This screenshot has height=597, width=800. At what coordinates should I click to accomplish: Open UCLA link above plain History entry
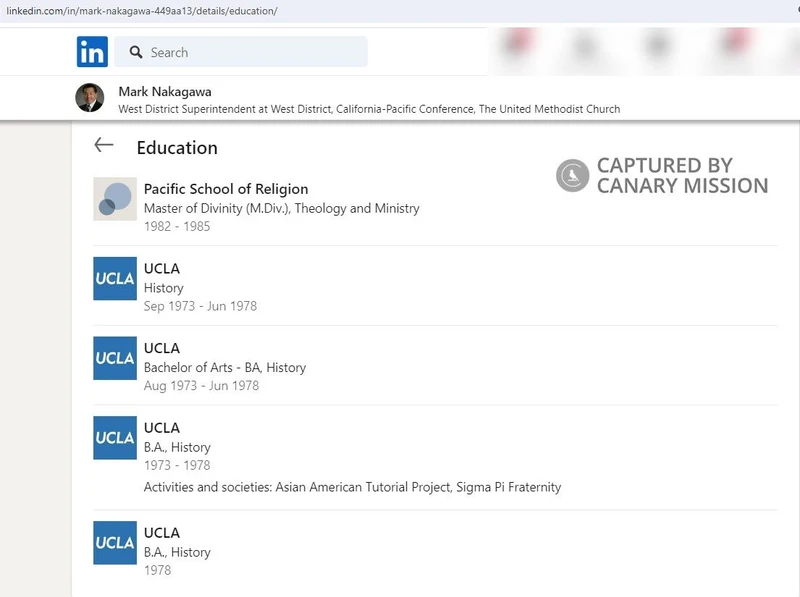(162, 268)
